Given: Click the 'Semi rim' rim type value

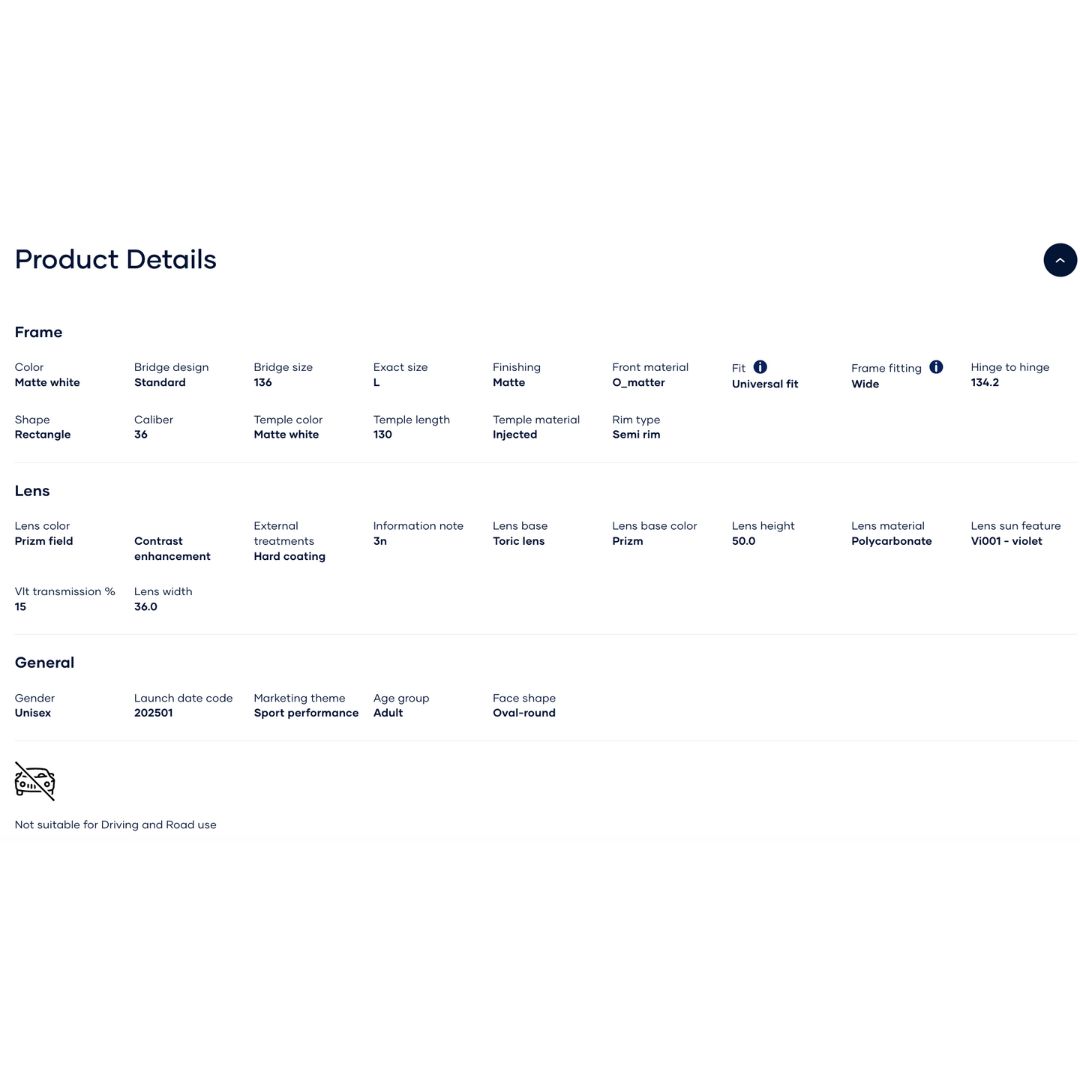Looking at the screenshot, I should coord(636,435).
